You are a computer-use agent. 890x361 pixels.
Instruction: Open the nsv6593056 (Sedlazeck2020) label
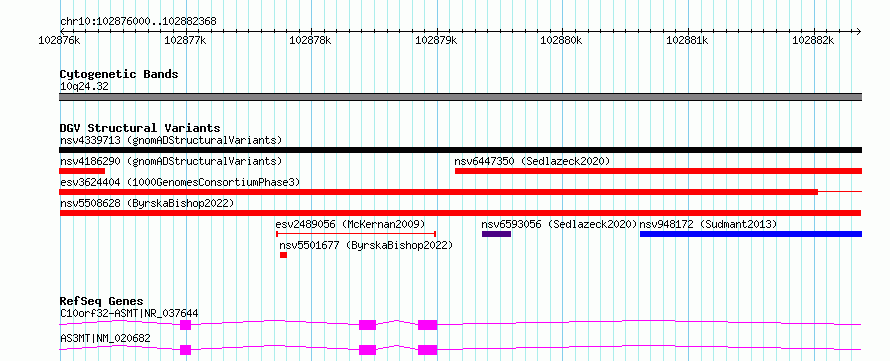(560, 224)
